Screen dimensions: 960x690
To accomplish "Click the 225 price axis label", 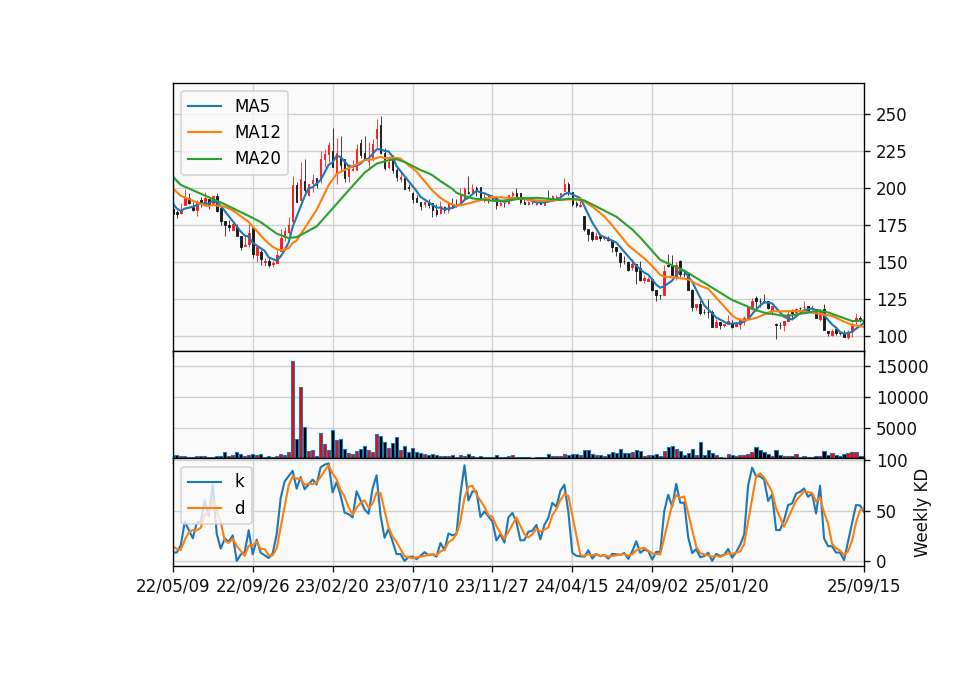I will click(891, 152).
